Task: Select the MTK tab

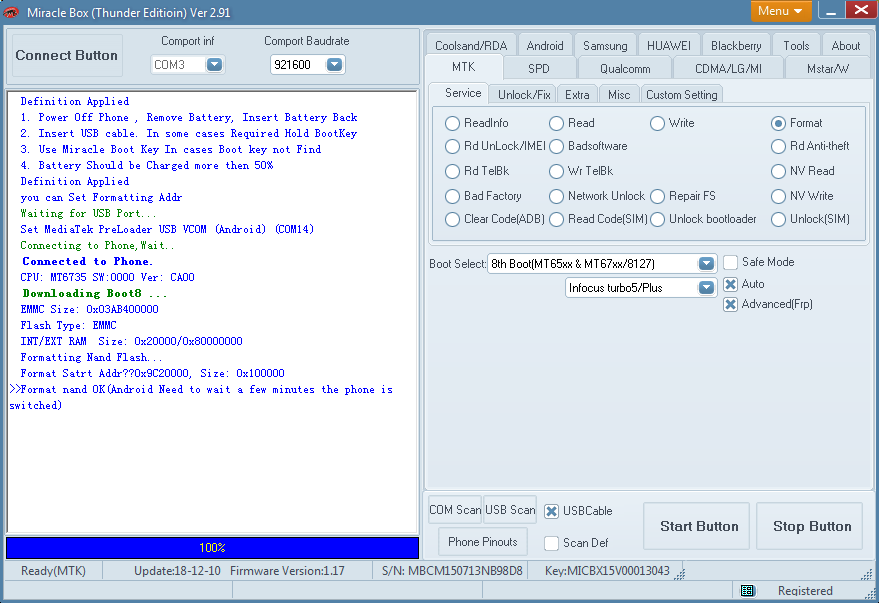Action: pos(464,67)
